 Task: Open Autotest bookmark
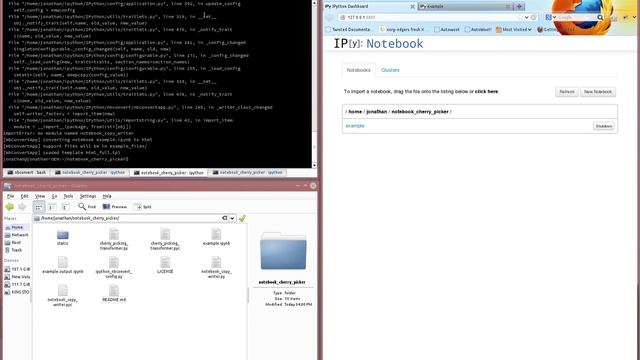pos(447,30)
